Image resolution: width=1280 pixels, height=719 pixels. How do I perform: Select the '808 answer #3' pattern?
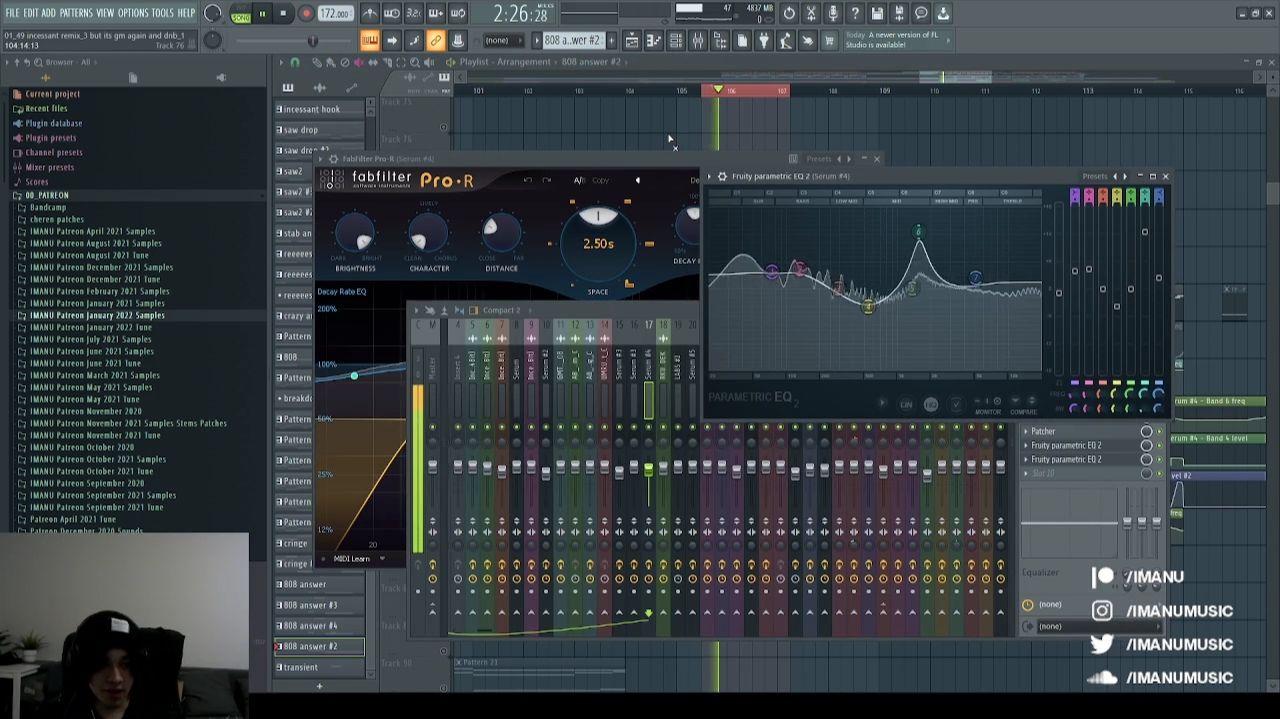(x=319, y=605)
